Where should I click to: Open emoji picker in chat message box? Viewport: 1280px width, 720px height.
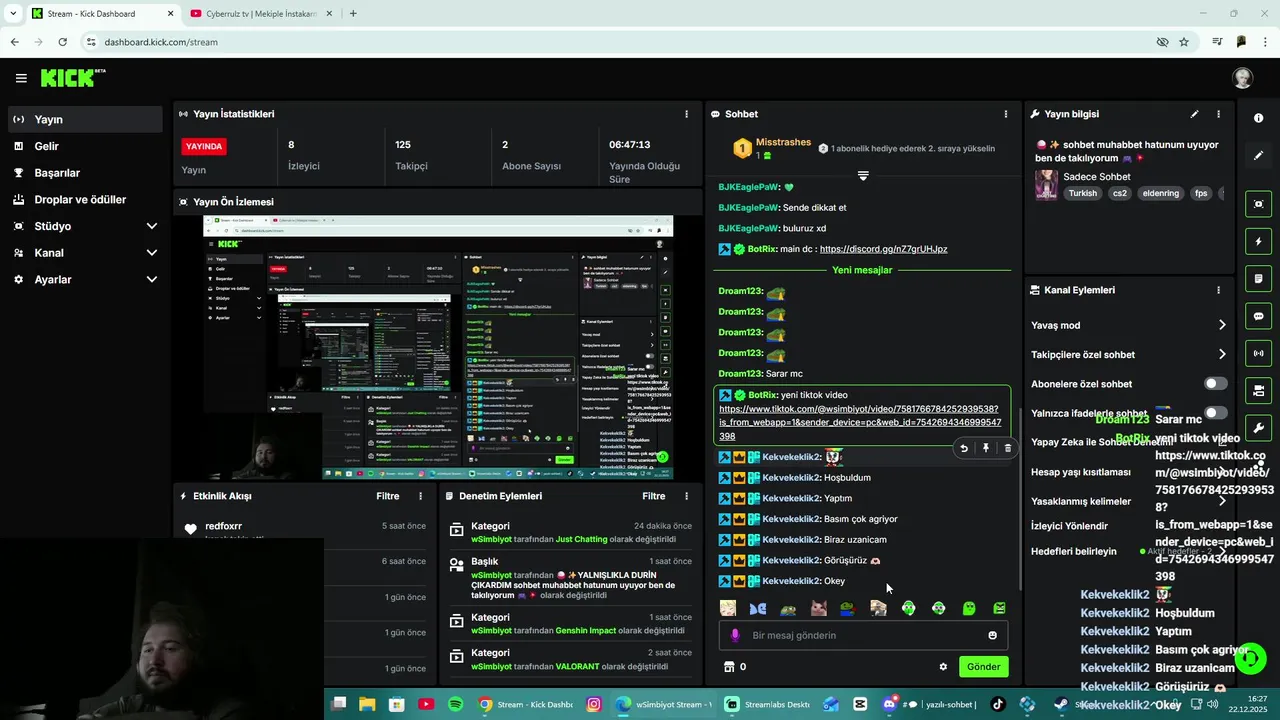click(x=992, y=635)
